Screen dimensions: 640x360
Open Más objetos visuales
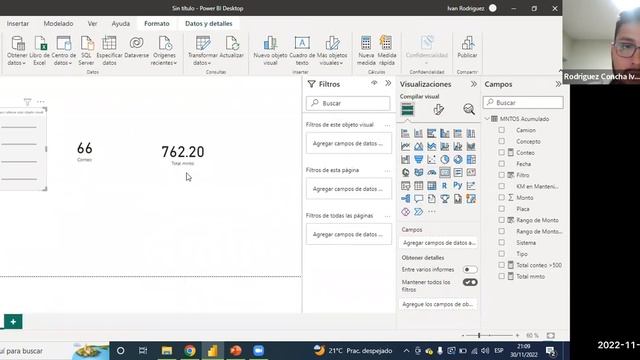click(x=332, y=51)
